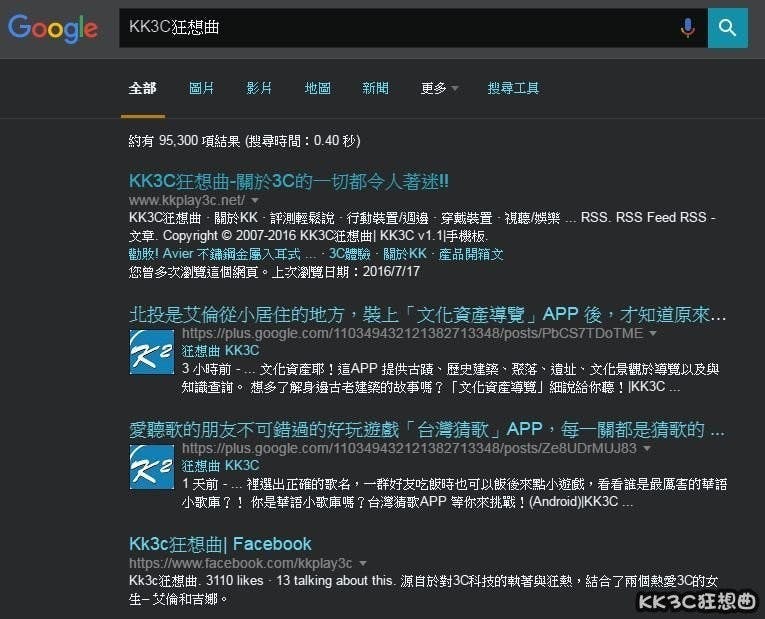Click the blue magnifier search button

[727, 28]
